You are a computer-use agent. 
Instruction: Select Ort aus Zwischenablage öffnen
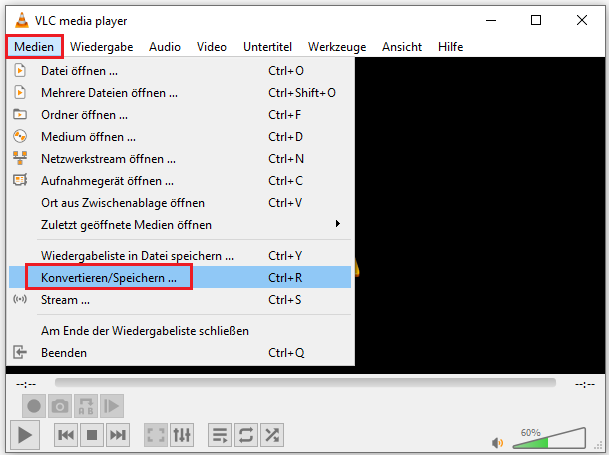(x=180, y=203)
